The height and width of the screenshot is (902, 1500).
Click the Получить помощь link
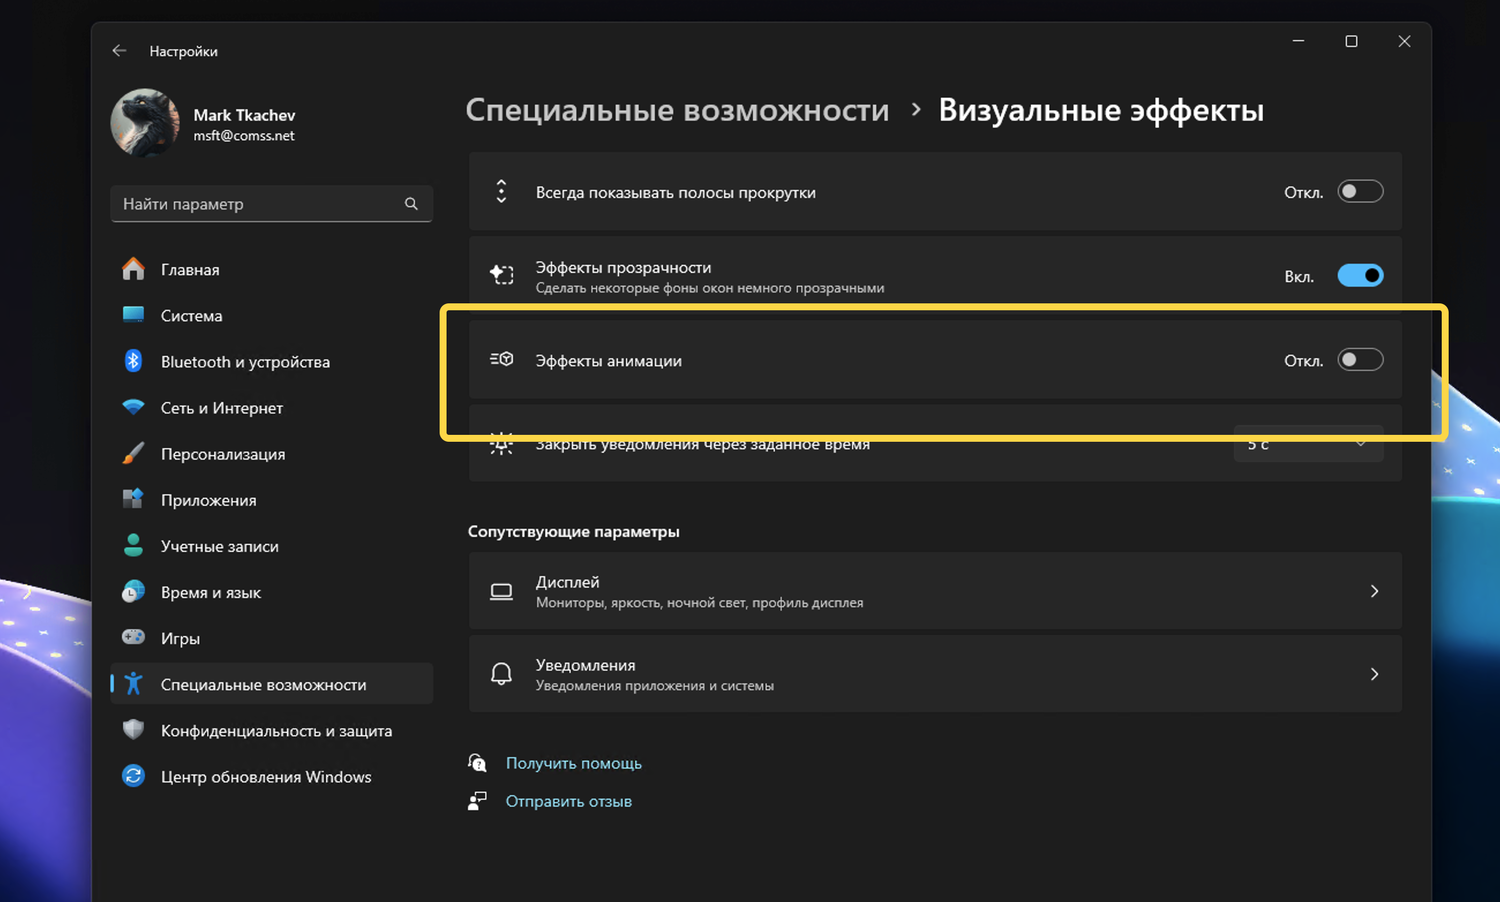(573, 763)
